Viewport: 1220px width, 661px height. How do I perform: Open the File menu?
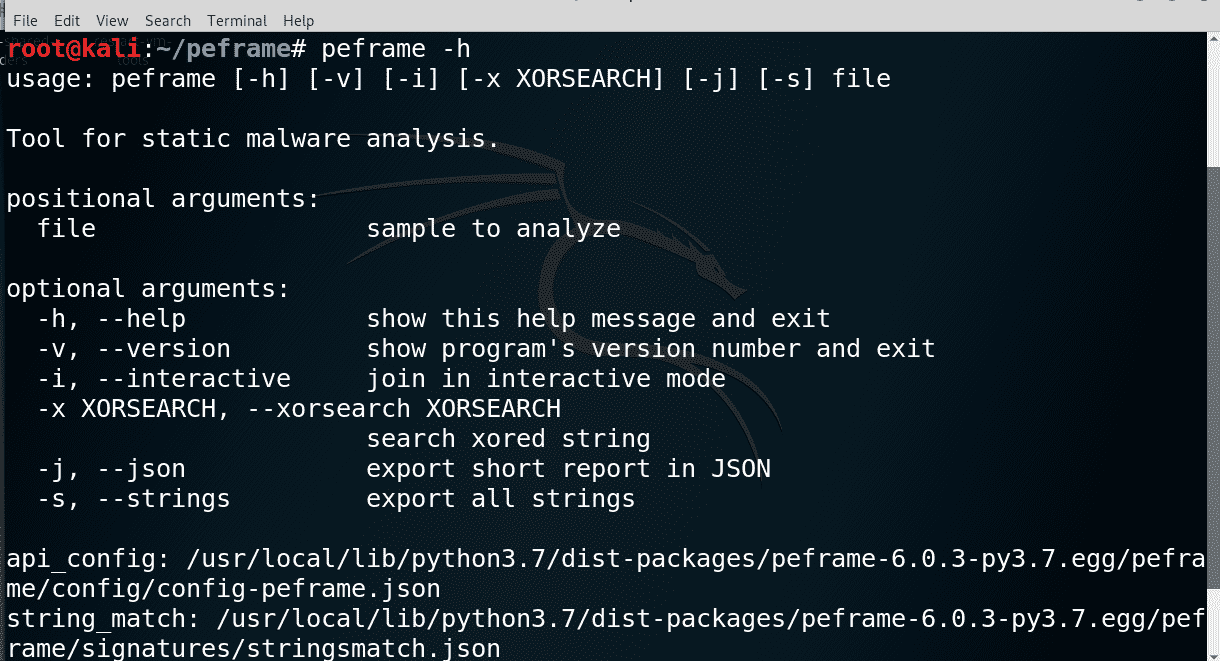26,20
